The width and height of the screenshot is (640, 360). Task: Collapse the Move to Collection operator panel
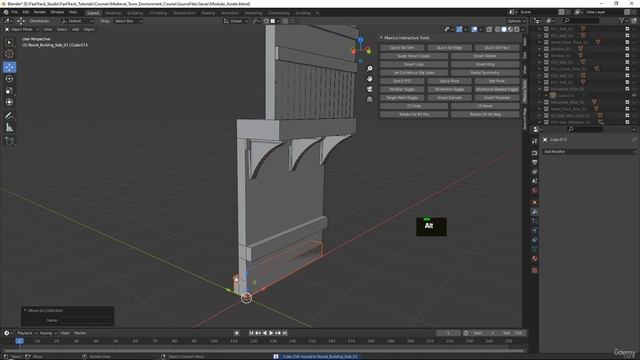[x=25, y=311]
